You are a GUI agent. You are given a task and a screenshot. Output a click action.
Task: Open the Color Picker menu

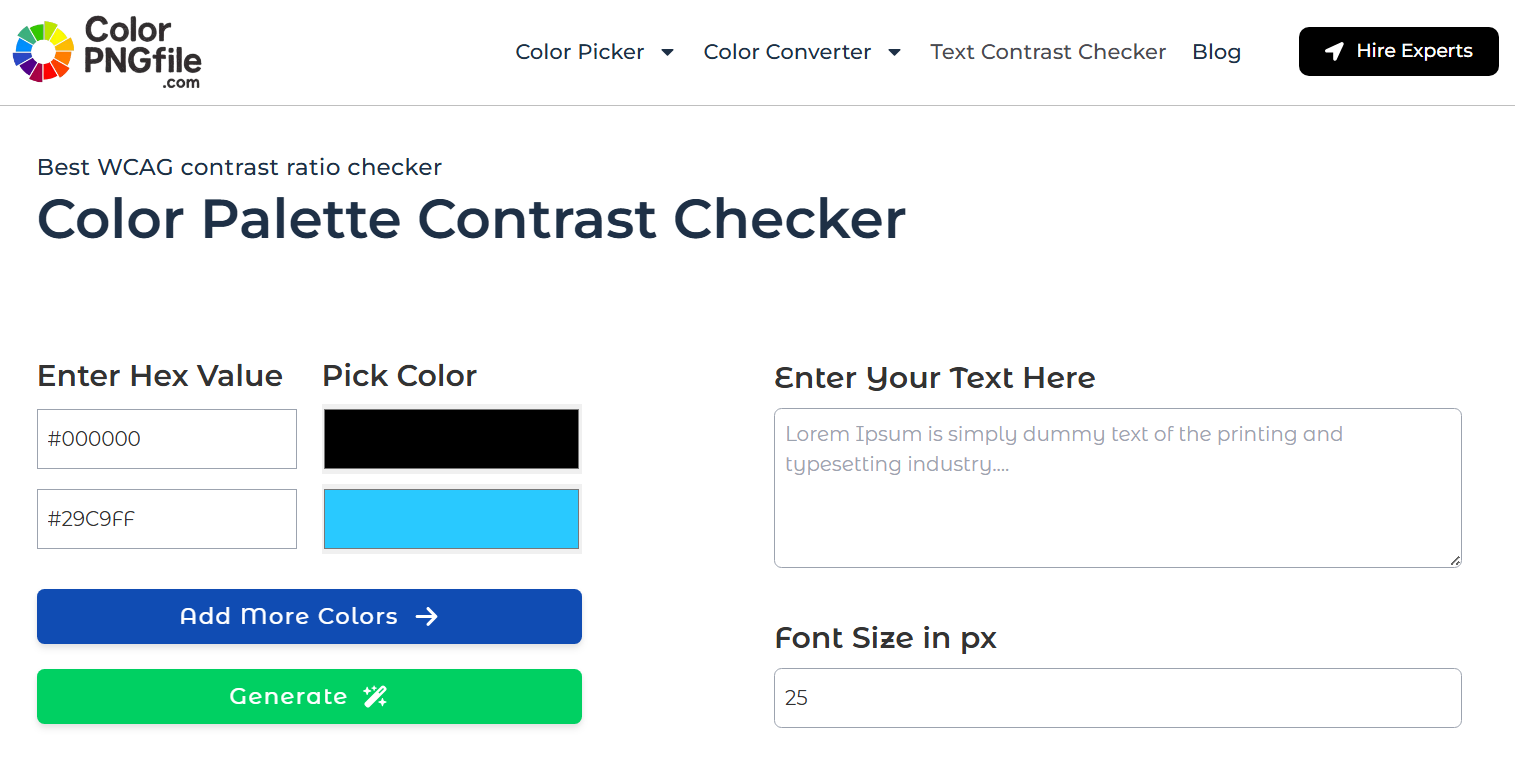point(580,52)
